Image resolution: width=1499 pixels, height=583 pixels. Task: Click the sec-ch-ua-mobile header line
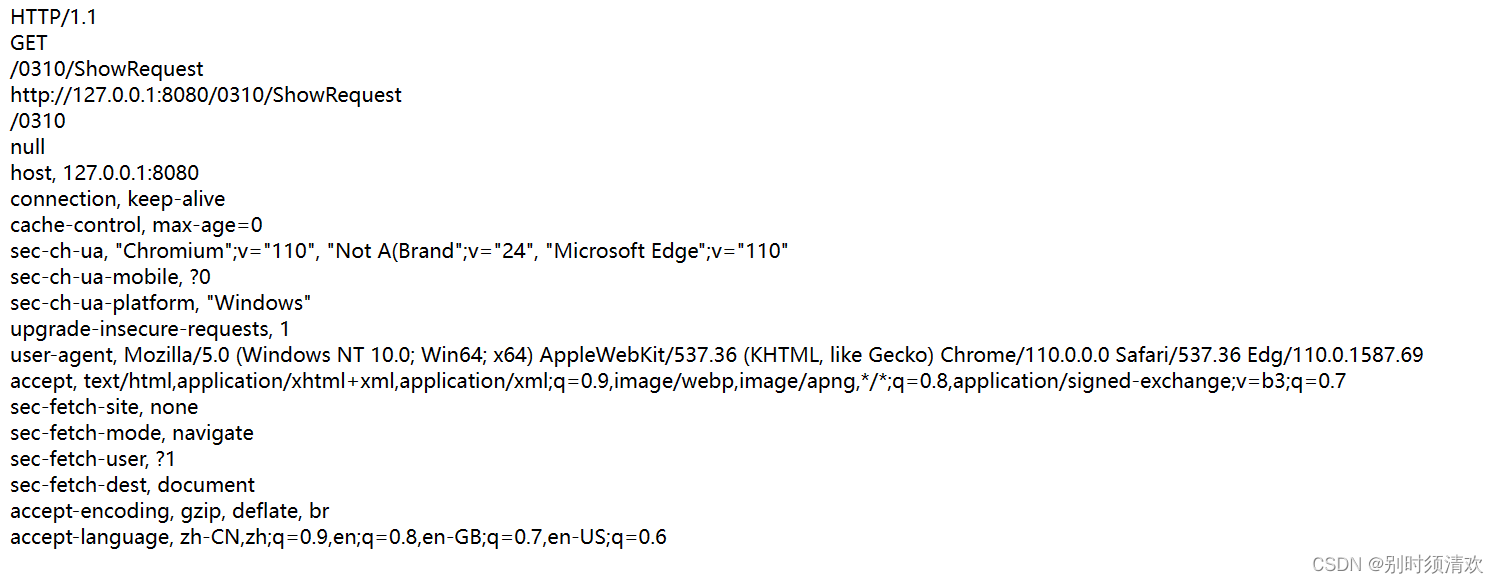pos(111,277)
